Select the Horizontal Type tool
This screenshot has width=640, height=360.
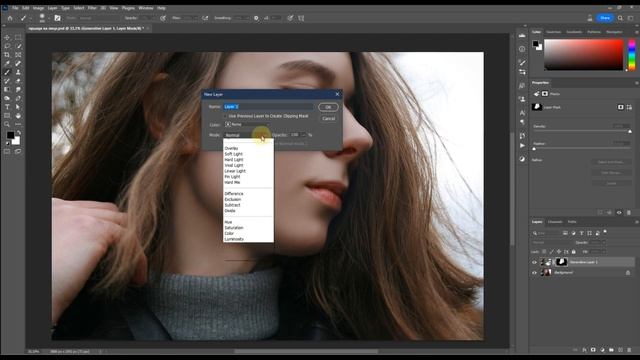[7, 107]
